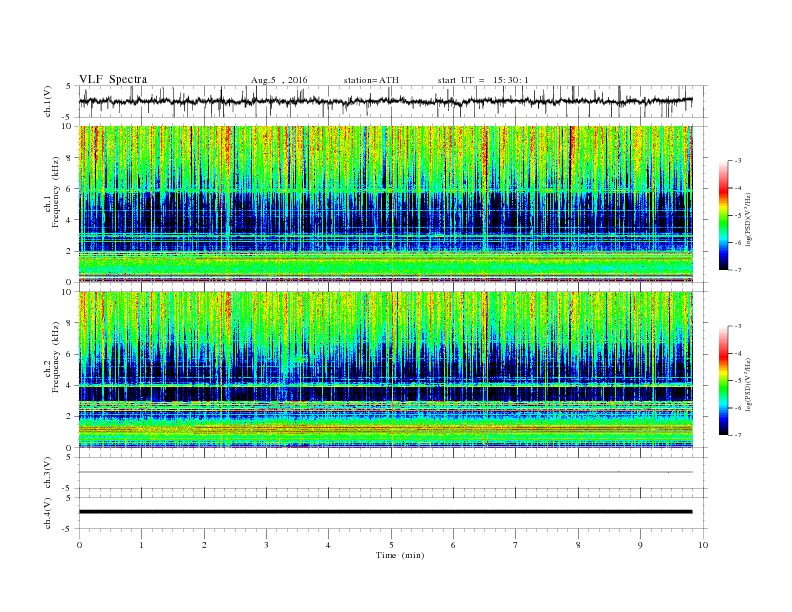Click the 'ch.2 Frequency (kHz)' axis label
Screen dimensions: 792x612
pyautogui.click(x=52, y=357)
